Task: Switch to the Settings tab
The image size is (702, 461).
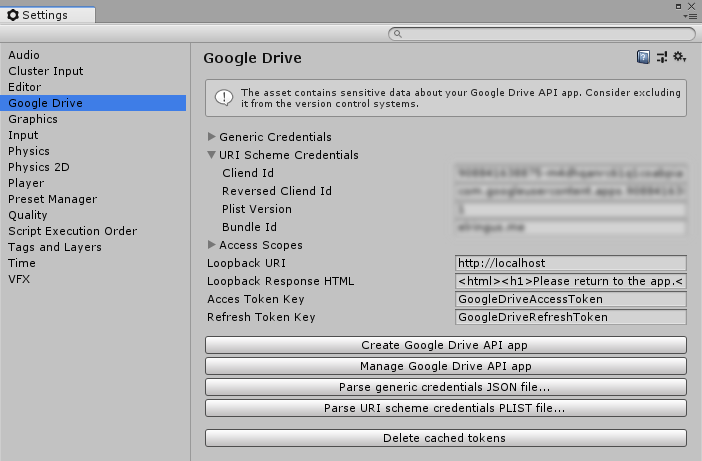Action: click(47, 15)
